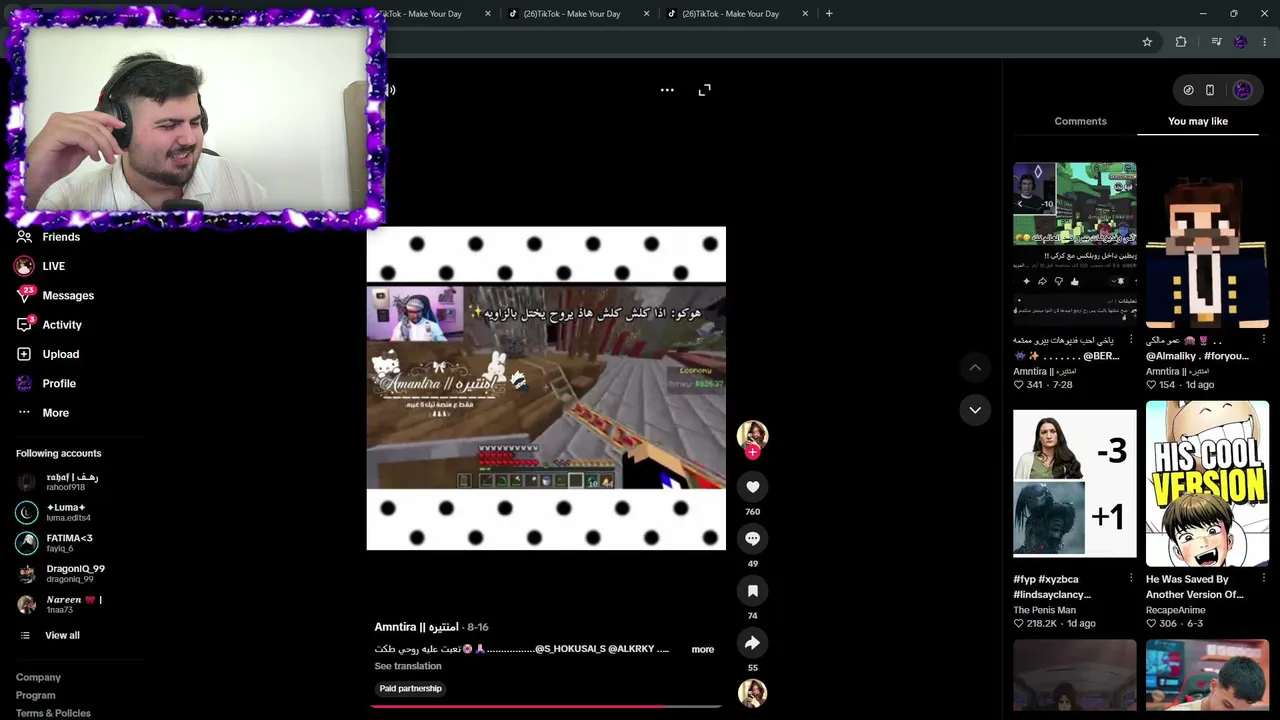Play the '-3 +1' rating video thumbnail
The width and height of the screenshot is (1280, 720).
click(x=1075, y=484)
